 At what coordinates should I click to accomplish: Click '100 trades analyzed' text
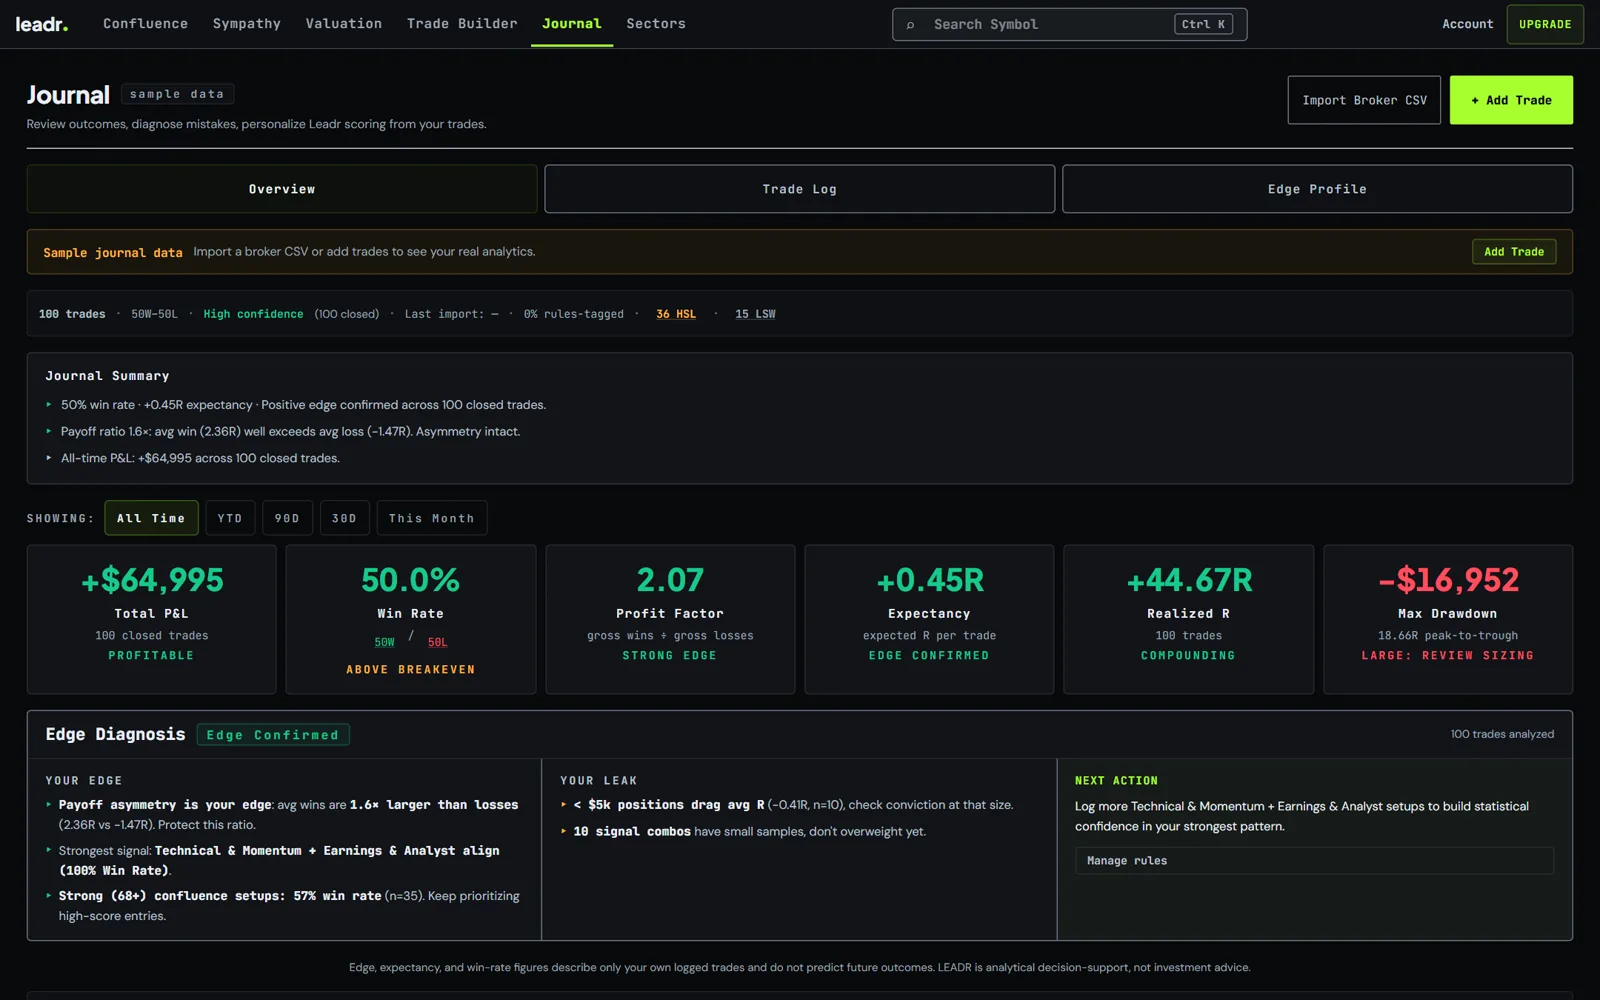pyautogui.click(x=1502, y=734)
